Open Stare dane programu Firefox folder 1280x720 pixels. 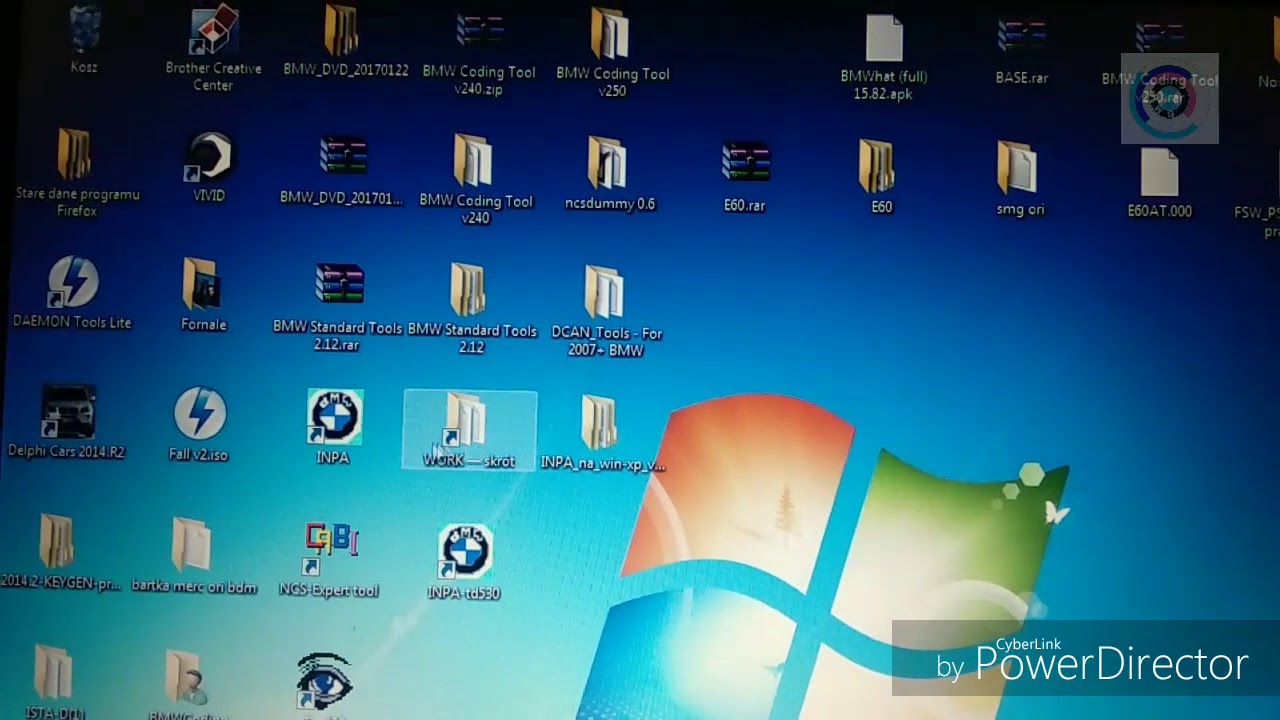click(x=77, y=172)
